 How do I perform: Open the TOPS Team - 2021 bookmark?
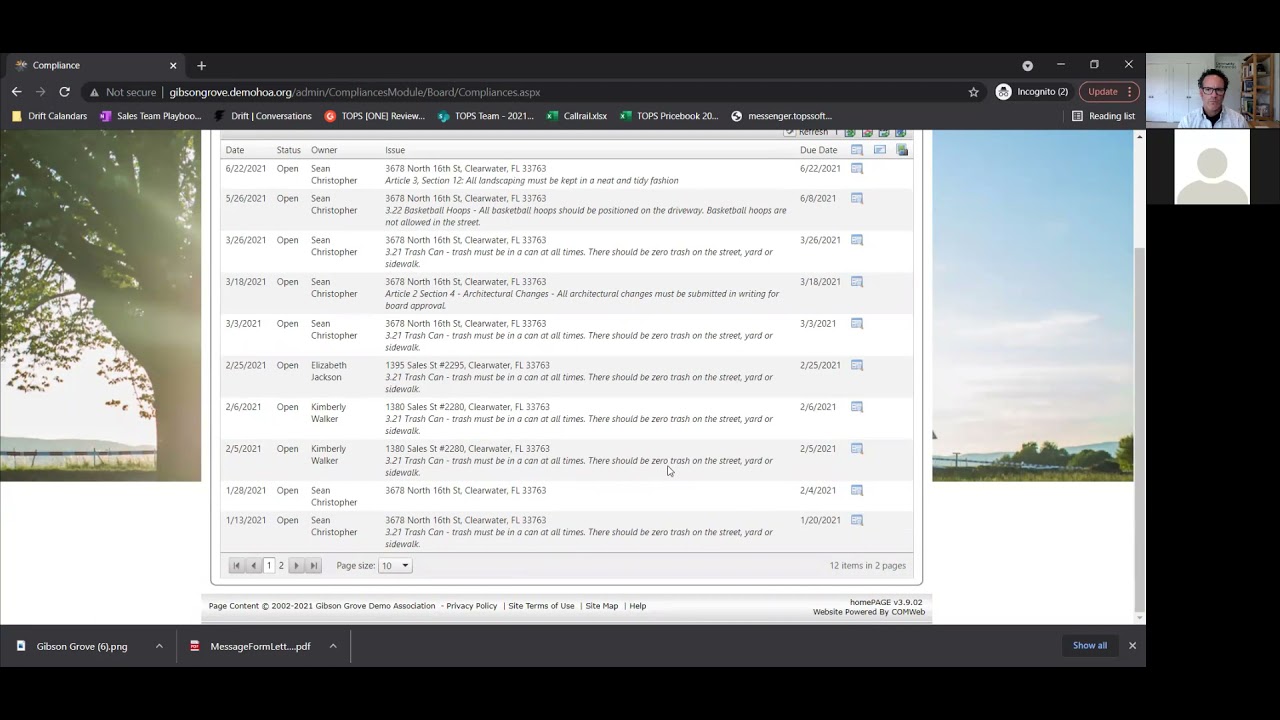tap(485, 116)
